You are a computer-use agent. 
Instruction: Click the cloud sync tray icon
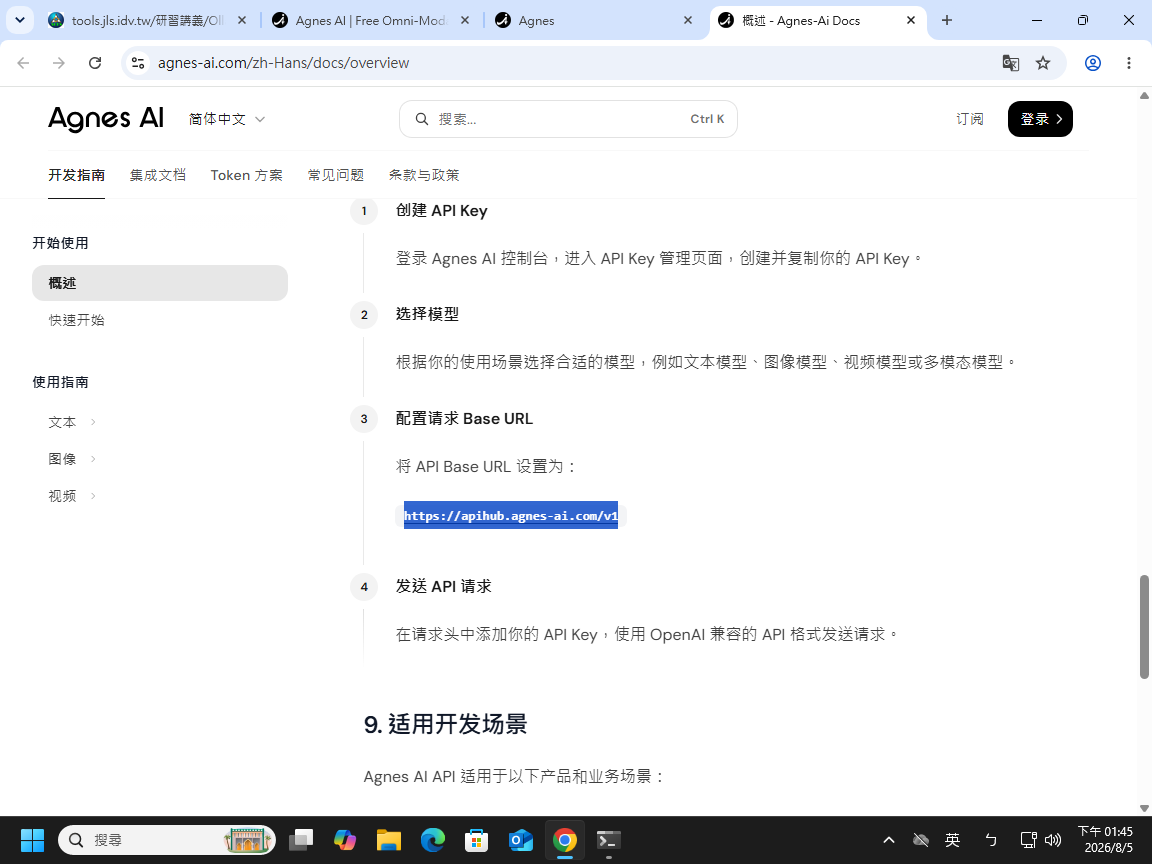click(921, 840)
